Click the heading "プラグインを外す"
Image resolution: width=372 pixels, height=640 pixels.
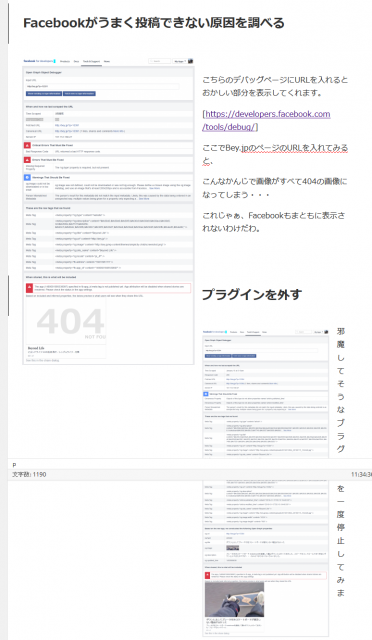click(252, 294)
